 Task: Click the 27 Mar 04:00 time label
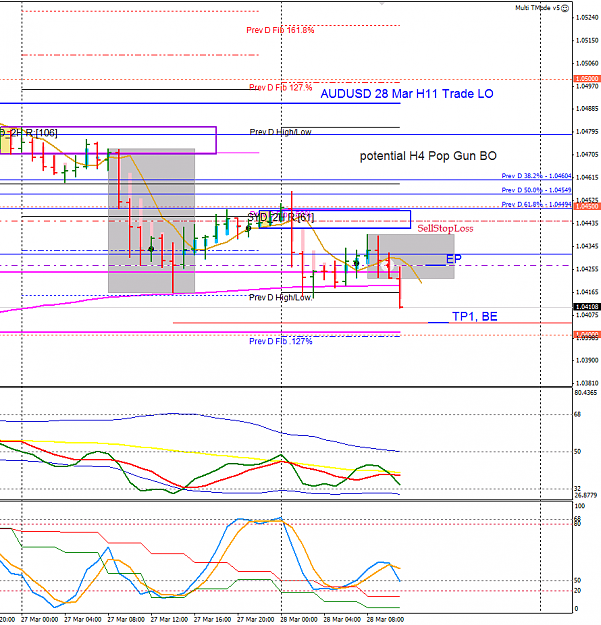click(82, 619)
